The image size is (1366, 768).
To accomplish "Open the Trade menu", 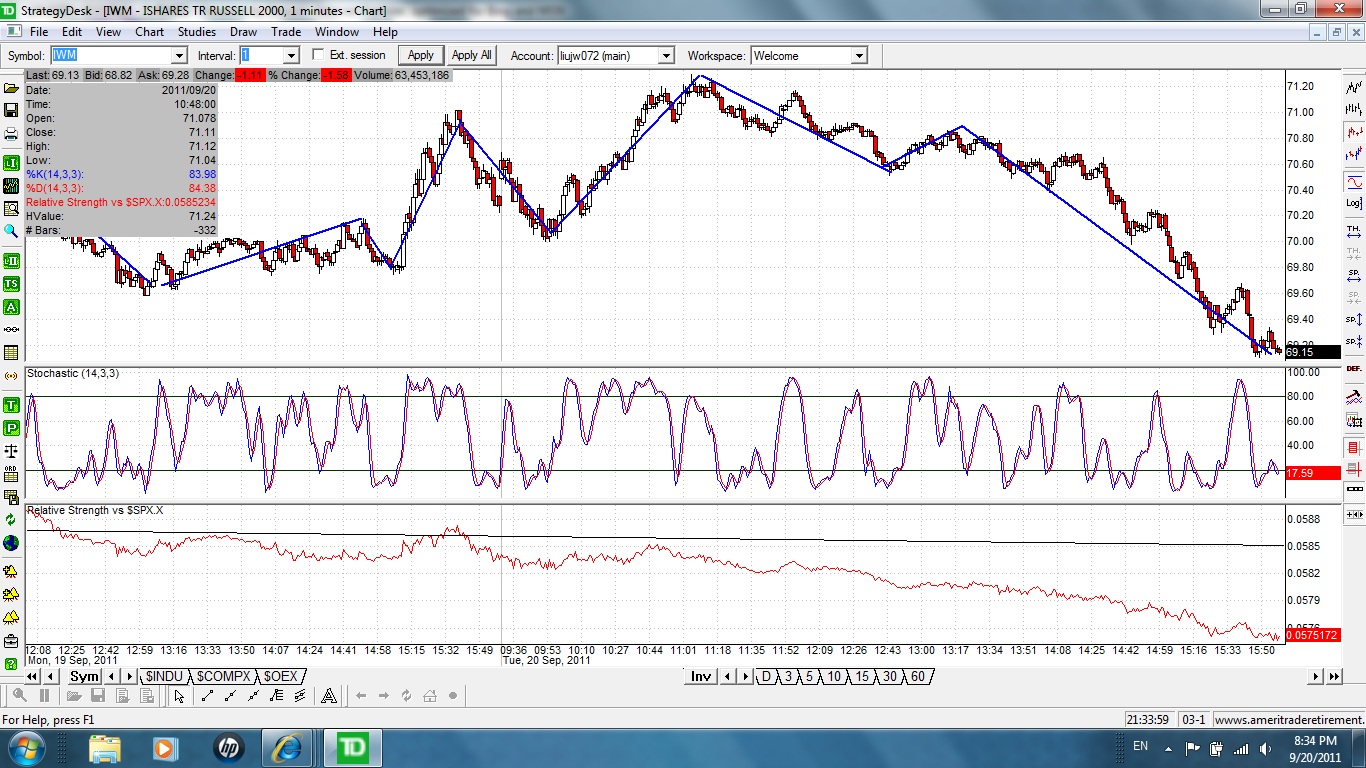I will [286, 32].
